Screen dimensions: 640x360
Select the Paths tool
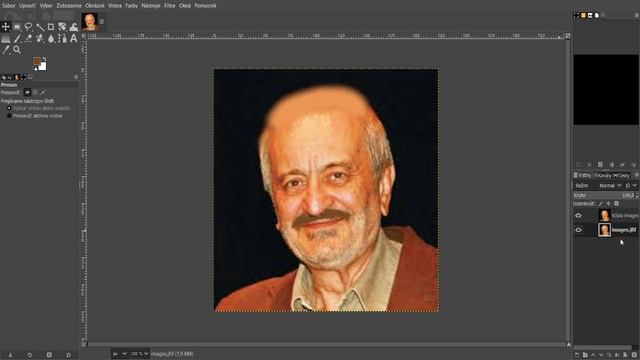click(x=62, y=39)
